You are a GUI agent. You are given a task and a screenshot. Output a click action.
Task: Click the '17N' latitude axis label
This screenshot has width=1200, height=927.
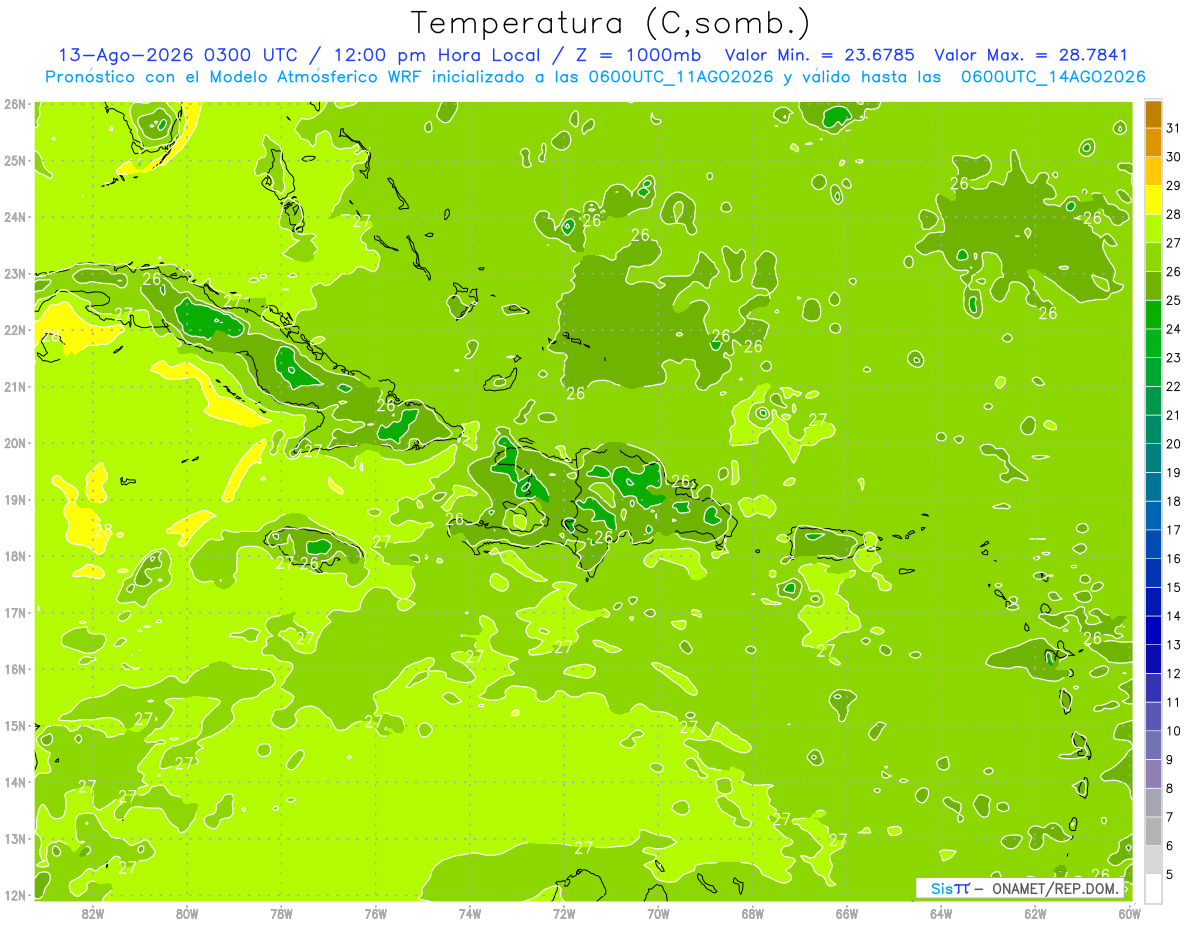pos(14,613)
